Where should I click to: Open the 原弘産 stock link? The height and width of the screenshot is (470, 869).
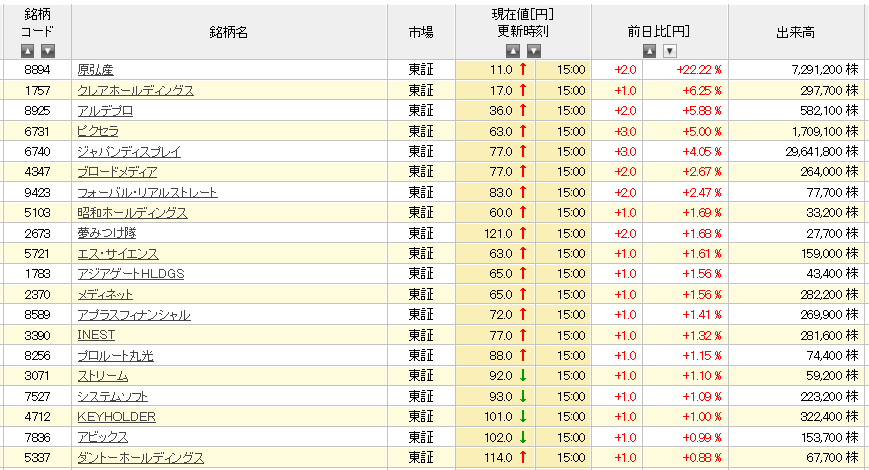tap(95, 70)
